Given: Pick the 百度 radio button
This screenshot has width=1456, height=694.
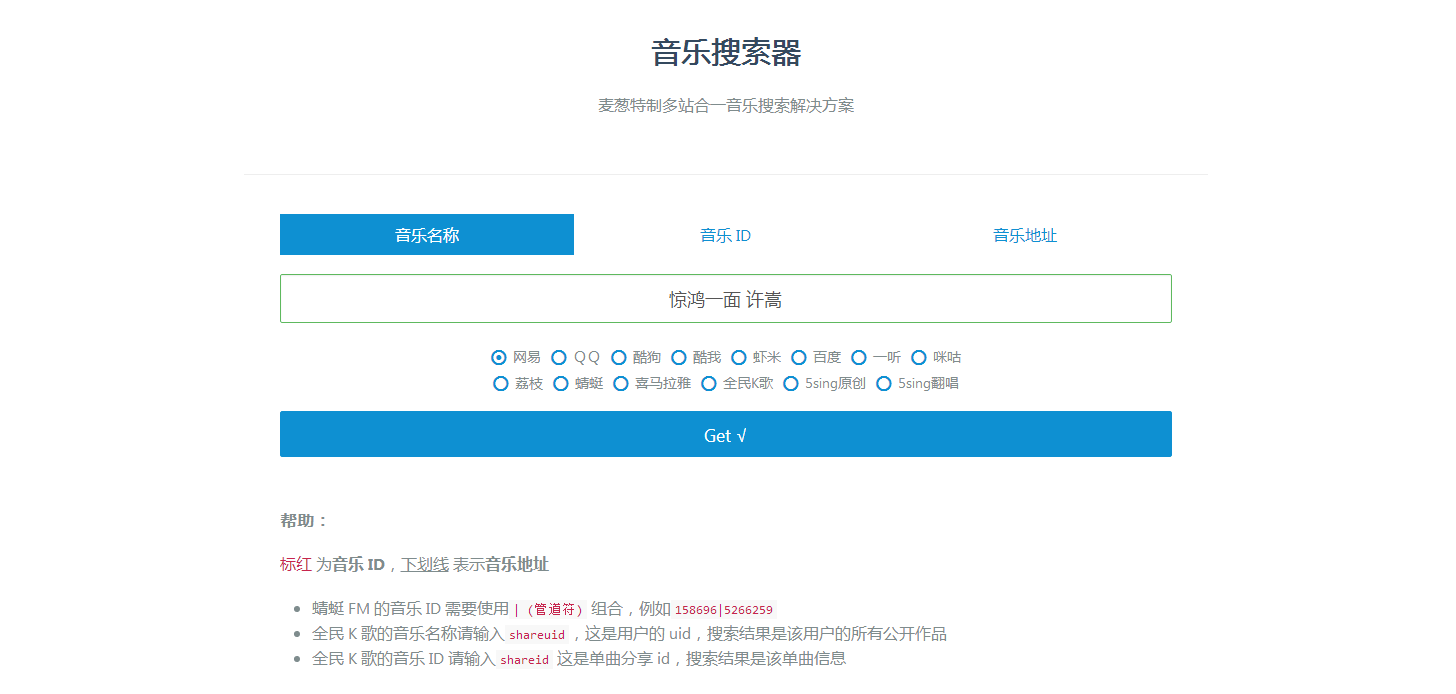Looking at the screenshot, I should pyautogui.click(x=799, y=357).
